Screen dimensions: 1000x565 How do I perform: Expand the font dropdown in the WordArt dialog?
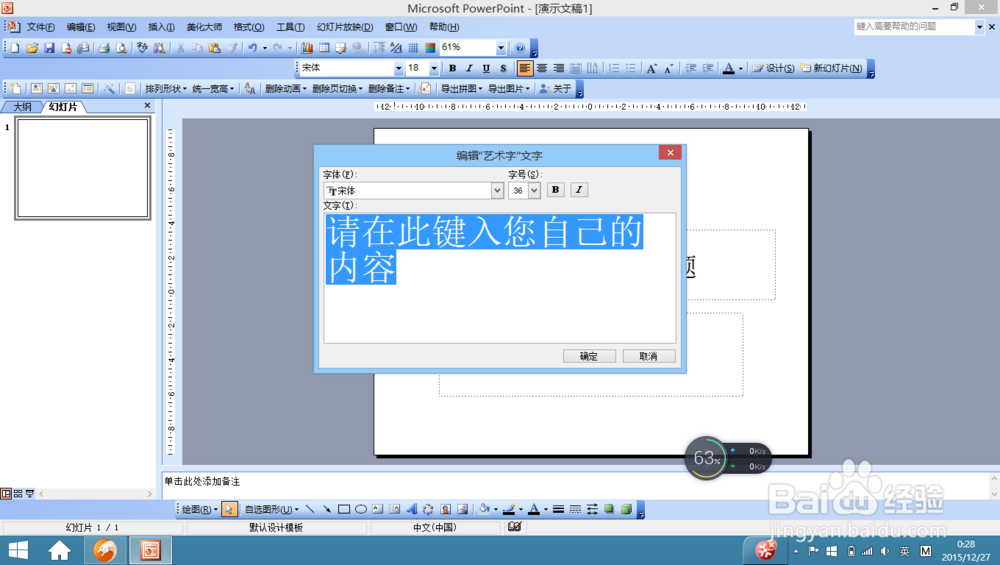click(497, 190)
